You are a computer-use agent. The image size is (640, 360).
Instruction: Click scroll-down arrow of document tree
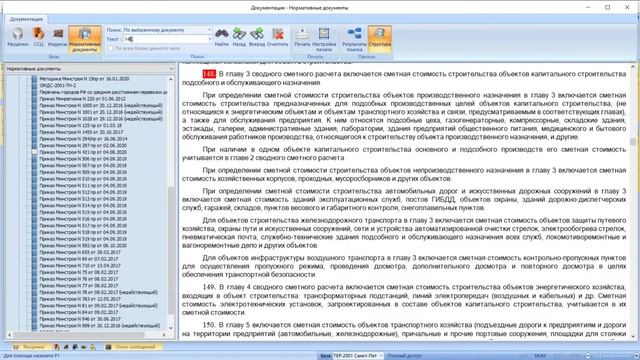point(171,328)
